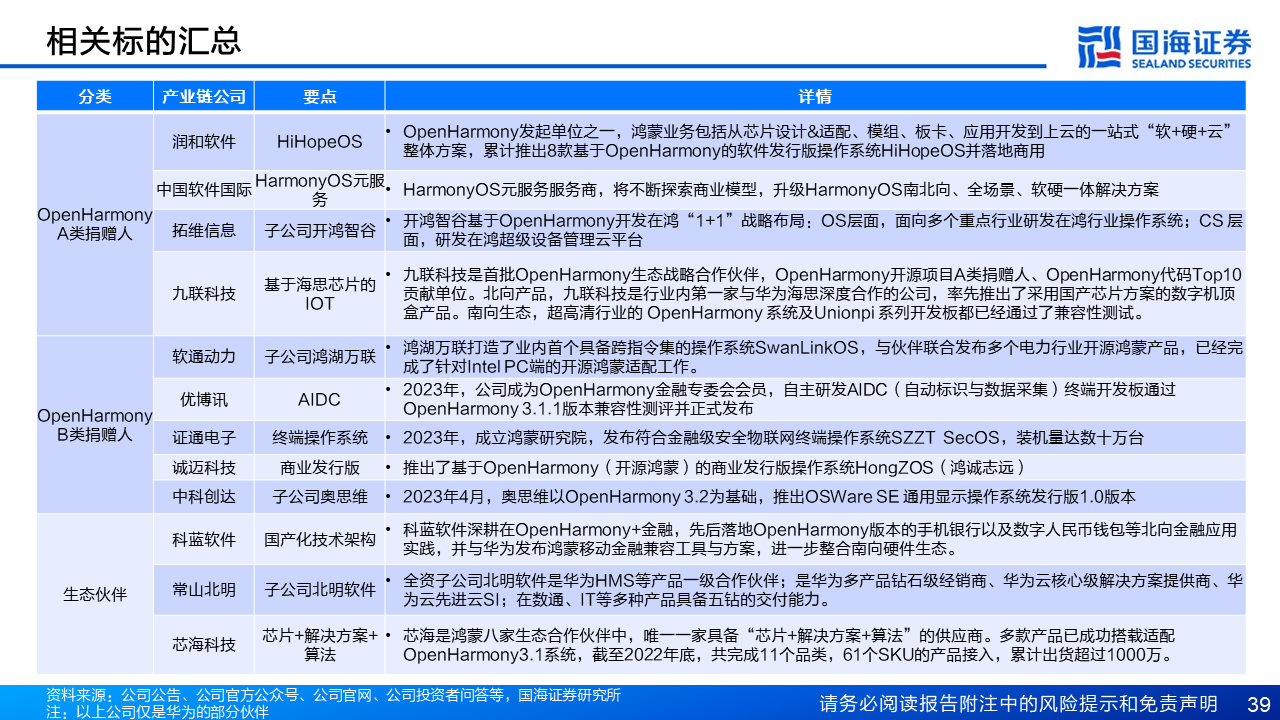Select the HarmonyOS元服务 key point cell

[x=320, y=190]
